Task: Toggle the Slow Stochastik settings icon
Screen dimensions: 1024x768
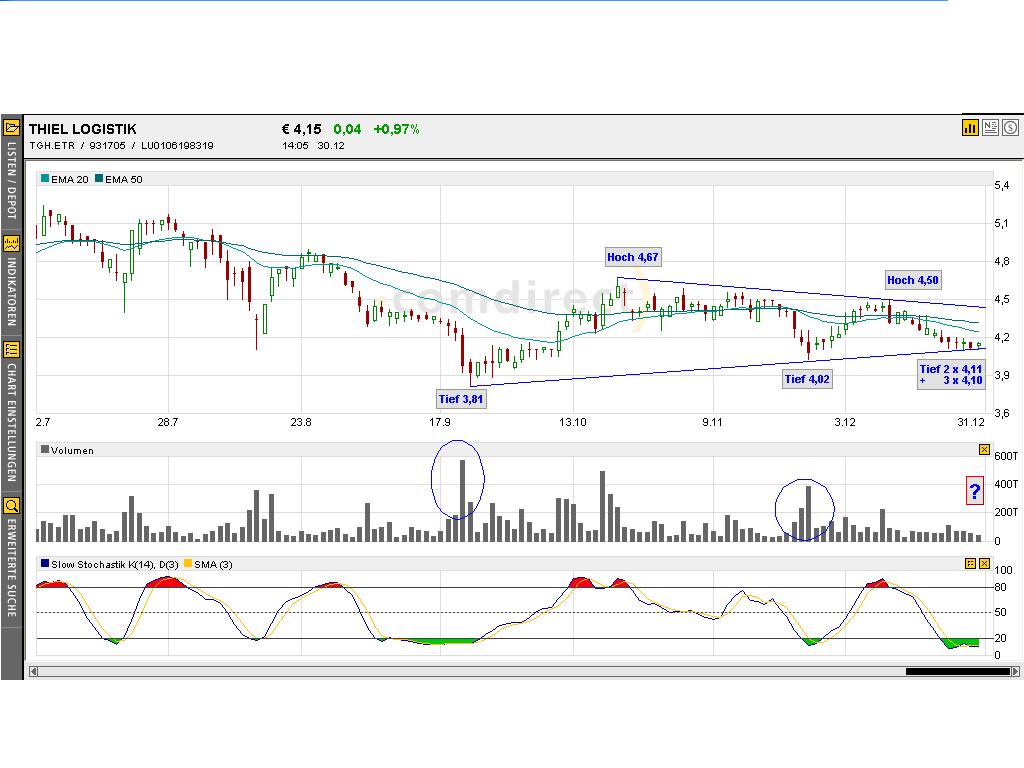Action: [x=968, y=563]
